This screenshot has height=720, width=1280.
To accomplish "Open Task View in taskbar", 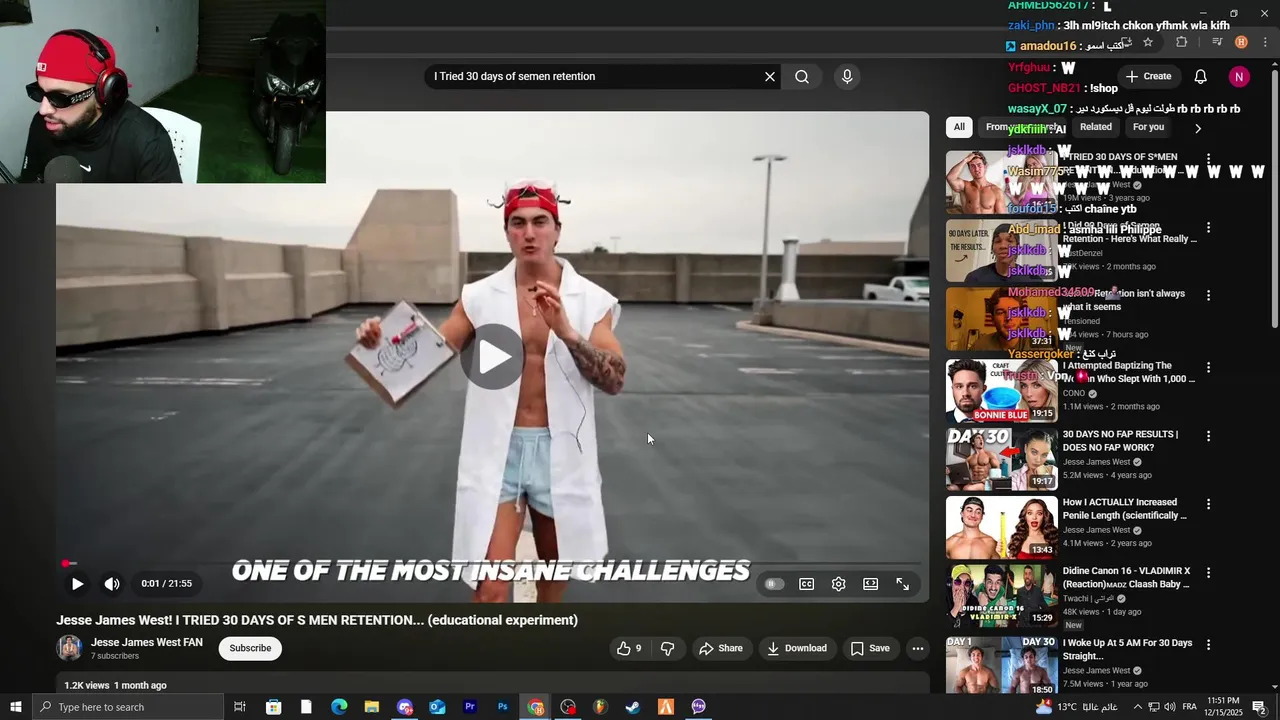I will (240, 707).
